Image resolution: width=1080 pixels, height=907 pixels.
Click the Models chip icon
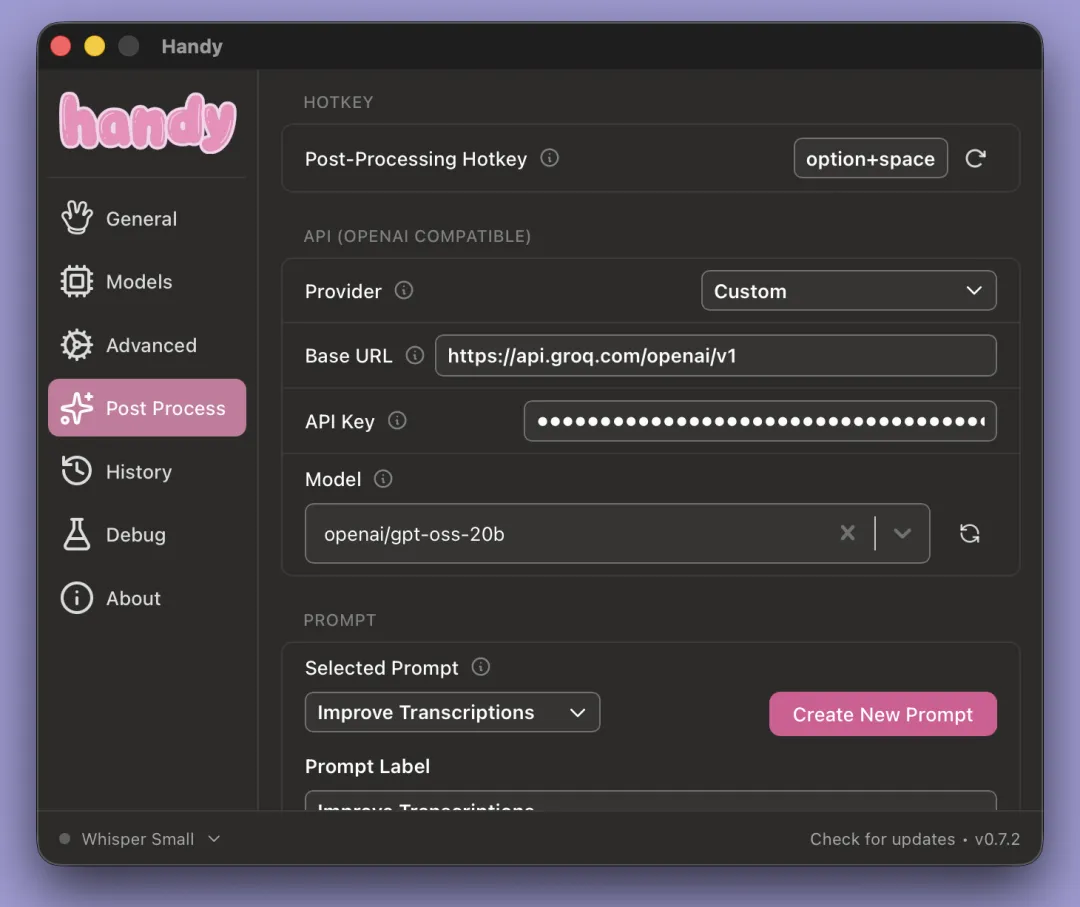pos(76,281)
